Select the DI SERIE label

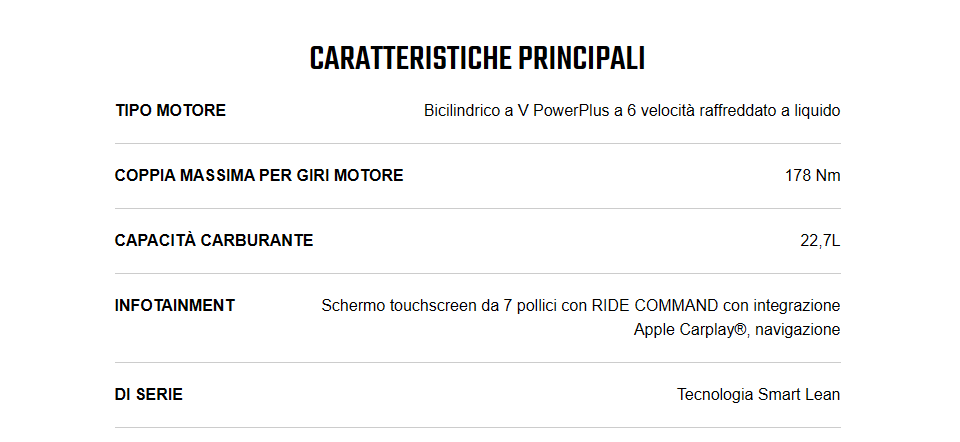click(x=149, y=394)
